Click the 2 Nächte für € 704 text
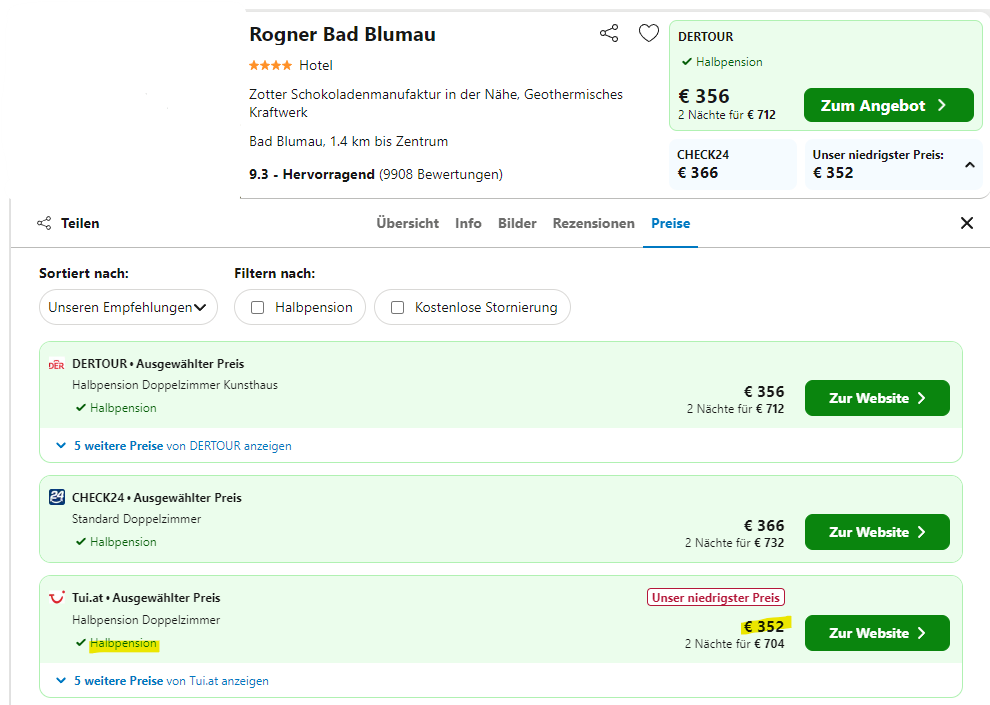Image resolution: width=990 pixels, height=705 pixels. point(734,644)
